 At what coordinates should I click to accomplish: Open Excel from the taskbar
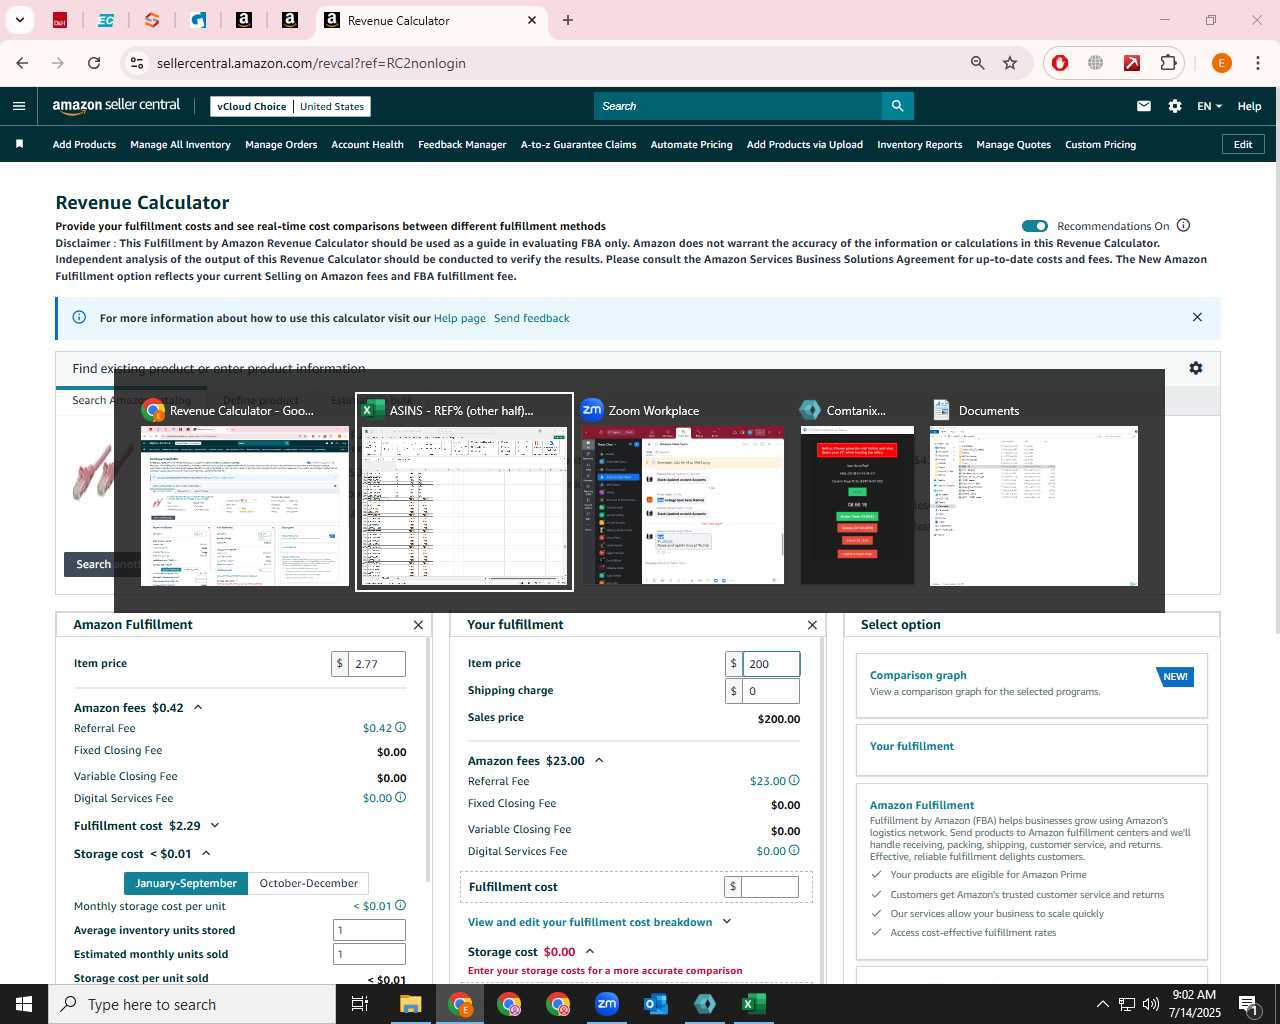[754, 1004]
